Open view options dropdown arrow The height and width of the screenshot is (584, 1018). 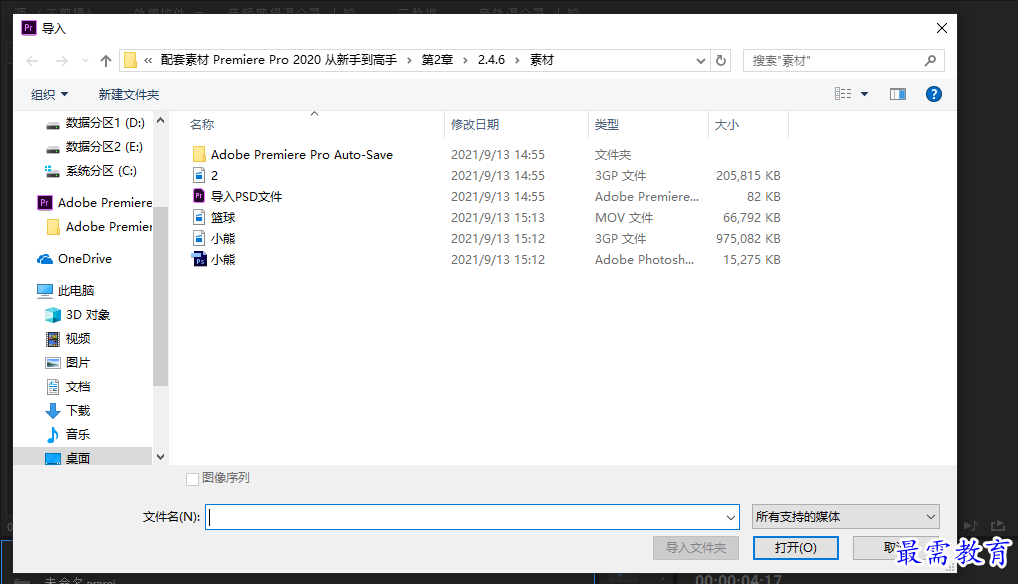click(x=864, y=94)
